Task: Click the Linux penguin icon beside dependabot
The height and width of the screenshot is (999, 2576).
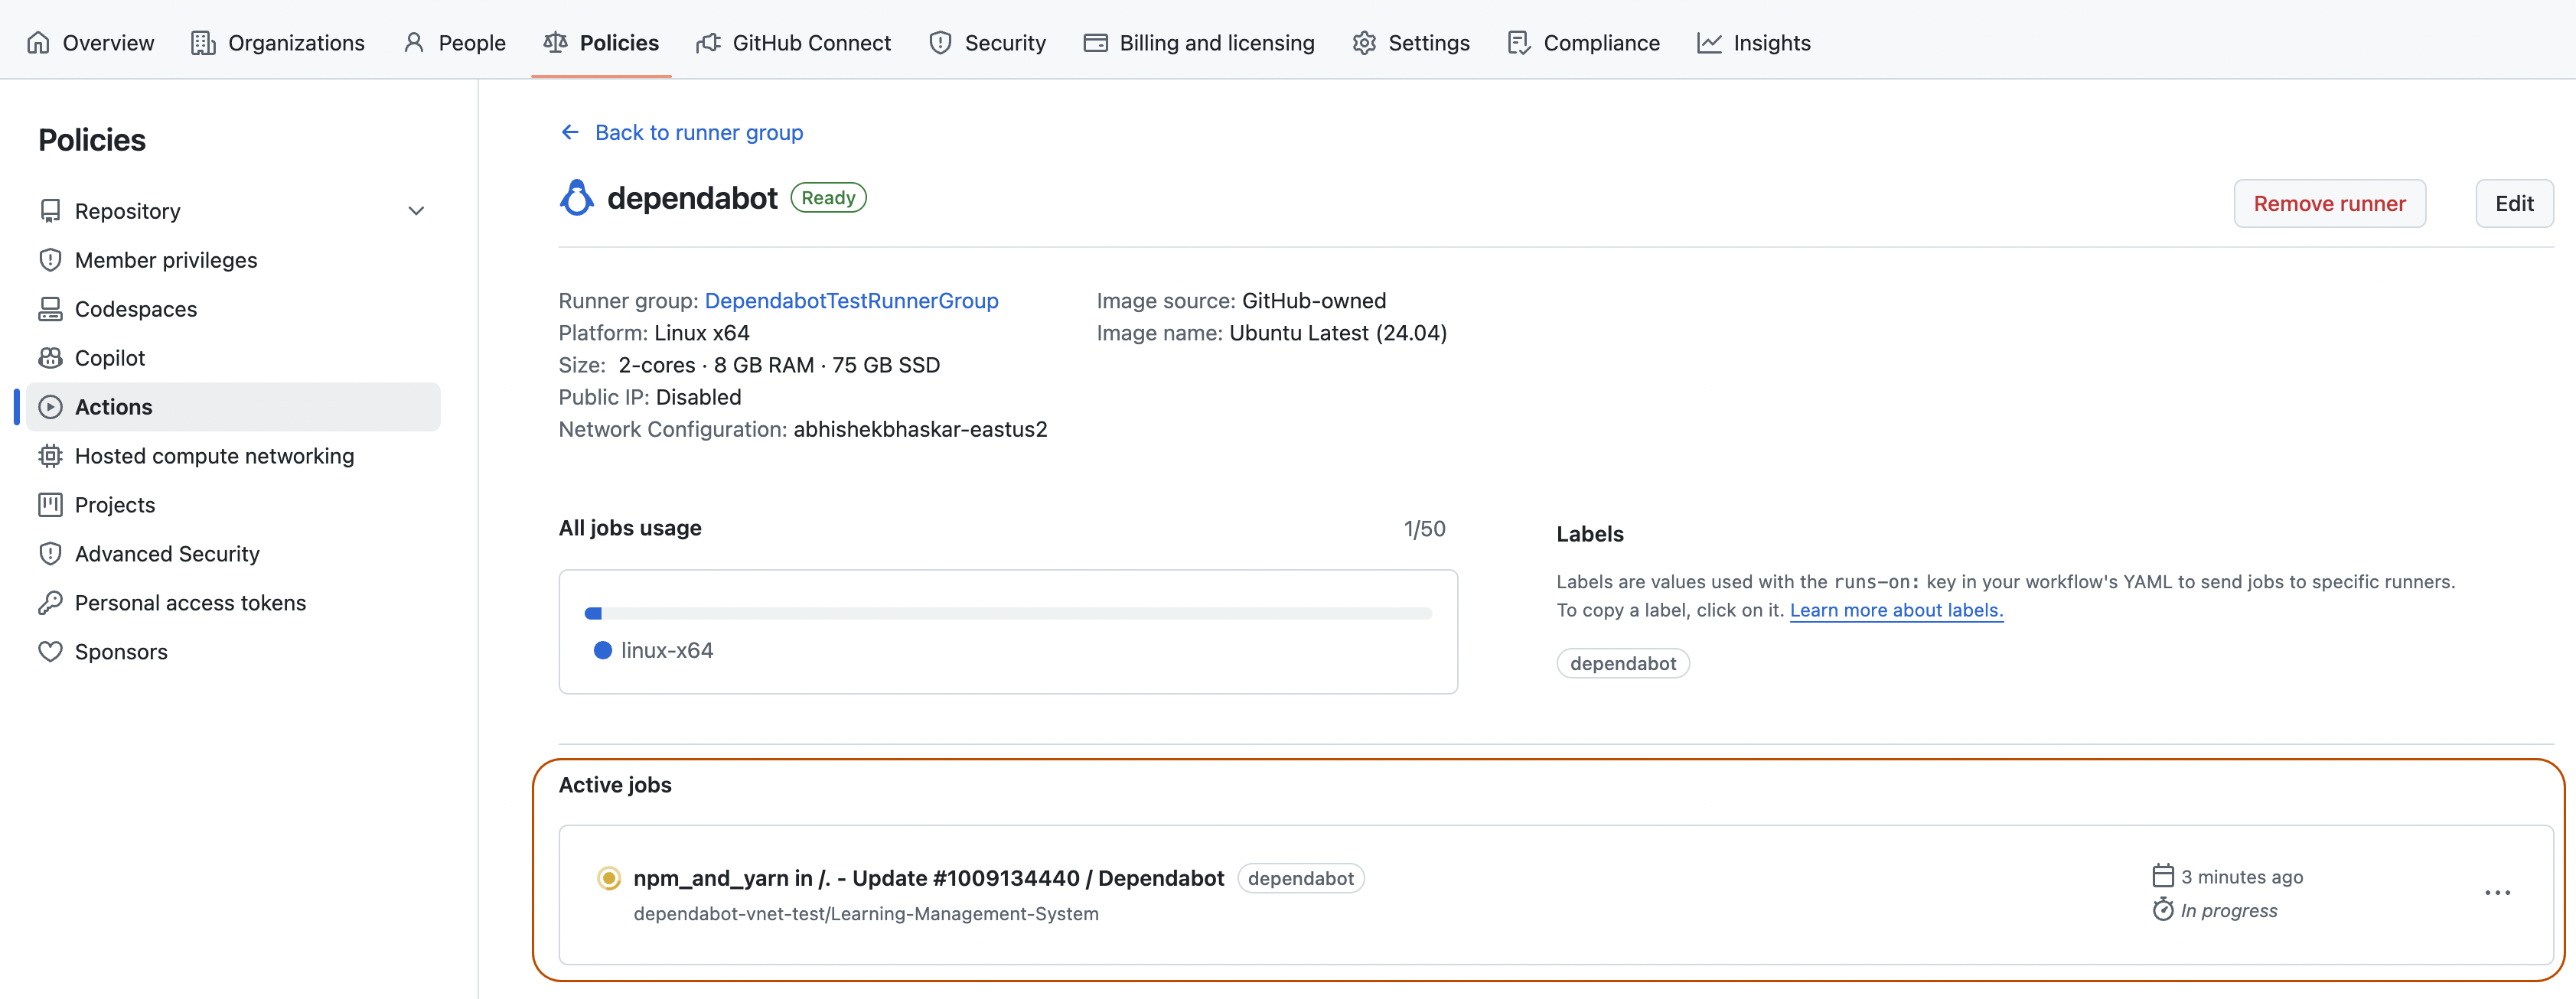Action: tap(576, 197)
